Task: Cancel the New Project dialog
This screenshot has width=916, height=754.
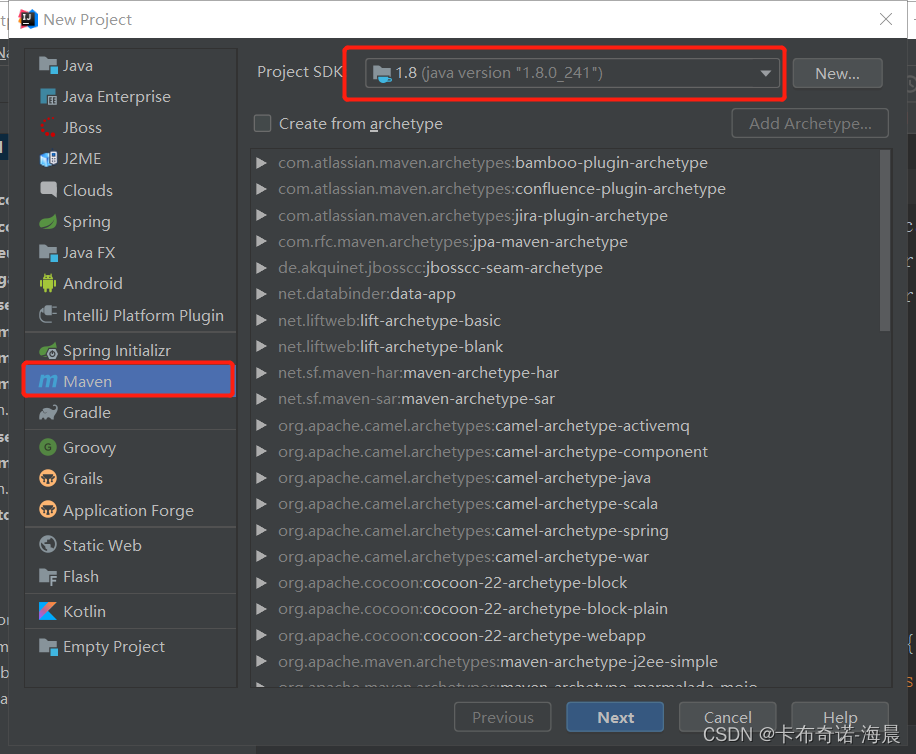Action: 727,717
